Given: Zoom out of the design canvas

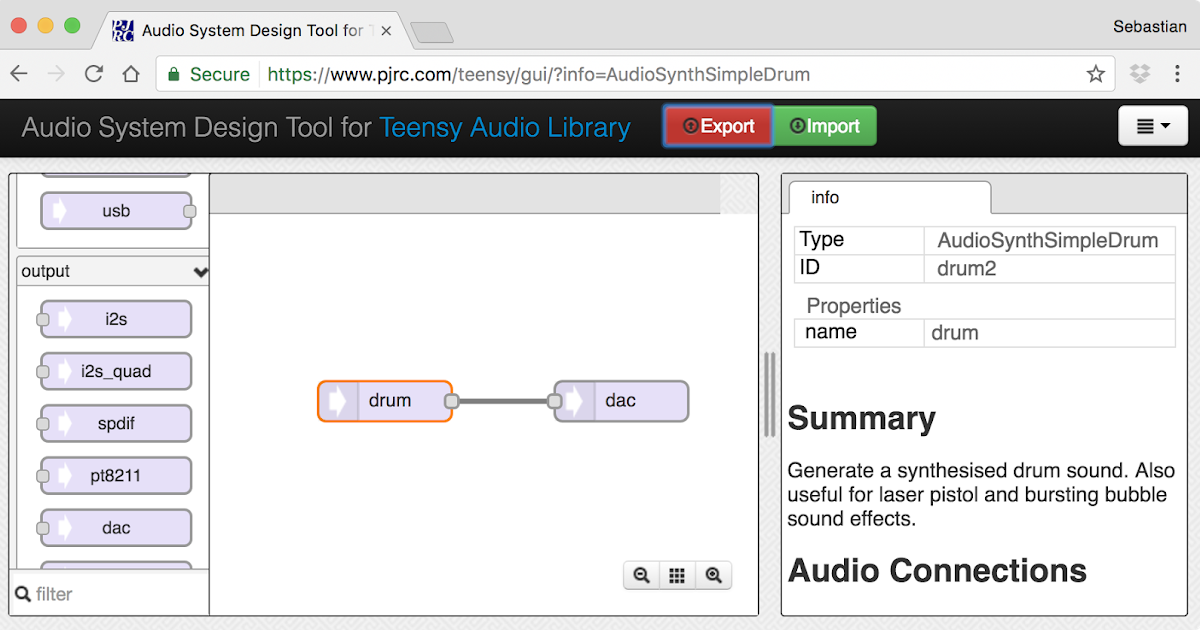Looking at the screenshot, I should click(642, 575).
